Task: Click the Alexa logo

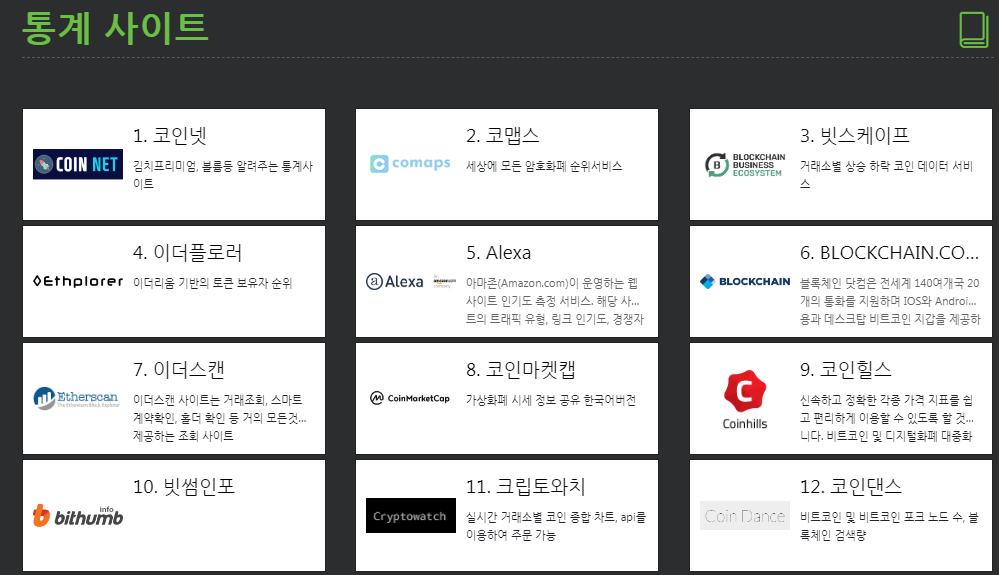Action: 411,281
